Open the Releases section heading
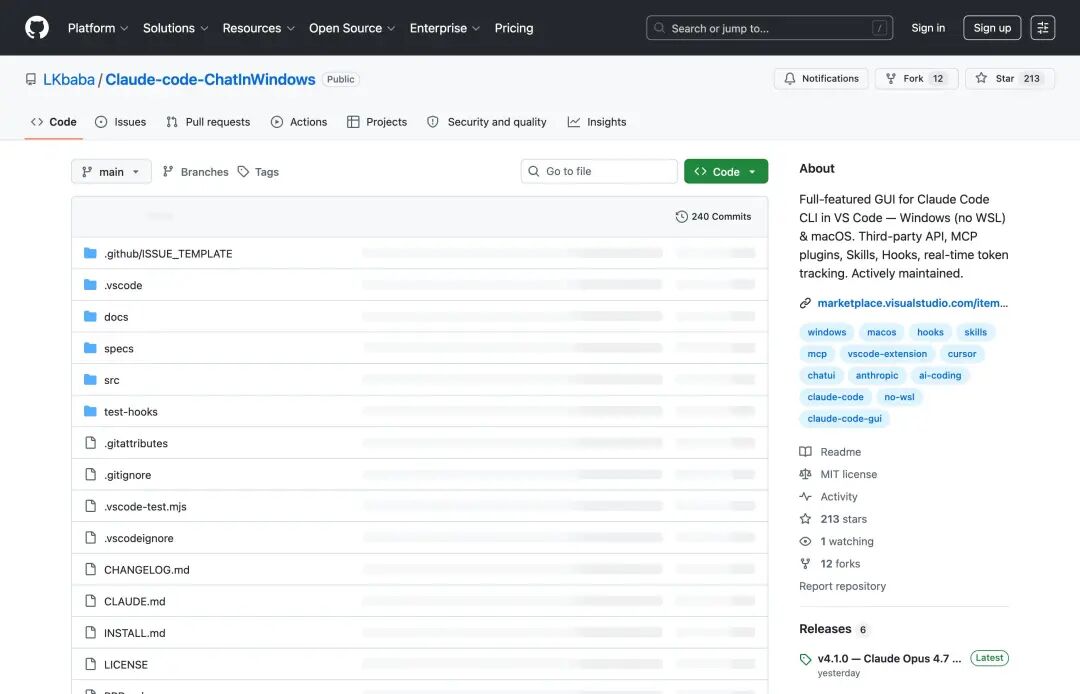1080x694 pixels. click(x=825, y=629)
